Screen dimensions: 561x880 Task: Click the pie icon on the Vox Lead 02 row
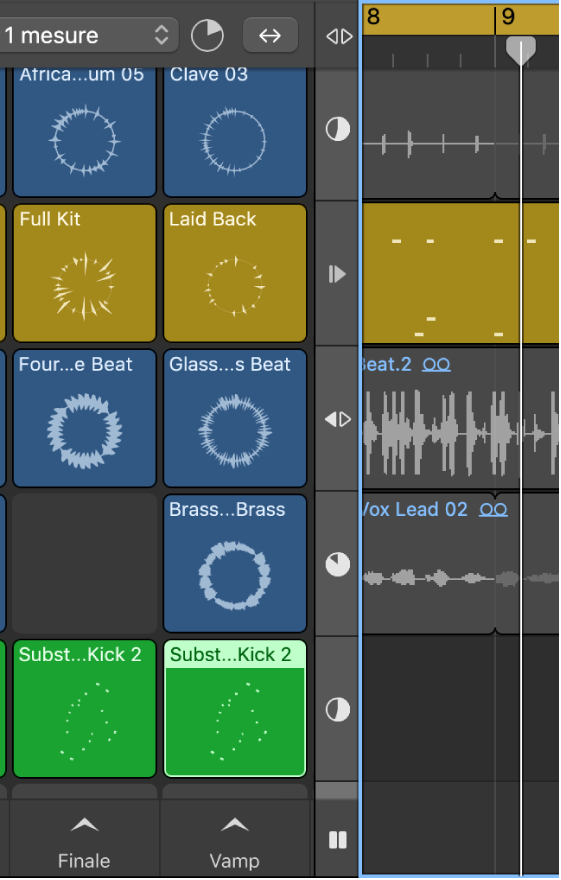tap(338, 565)
